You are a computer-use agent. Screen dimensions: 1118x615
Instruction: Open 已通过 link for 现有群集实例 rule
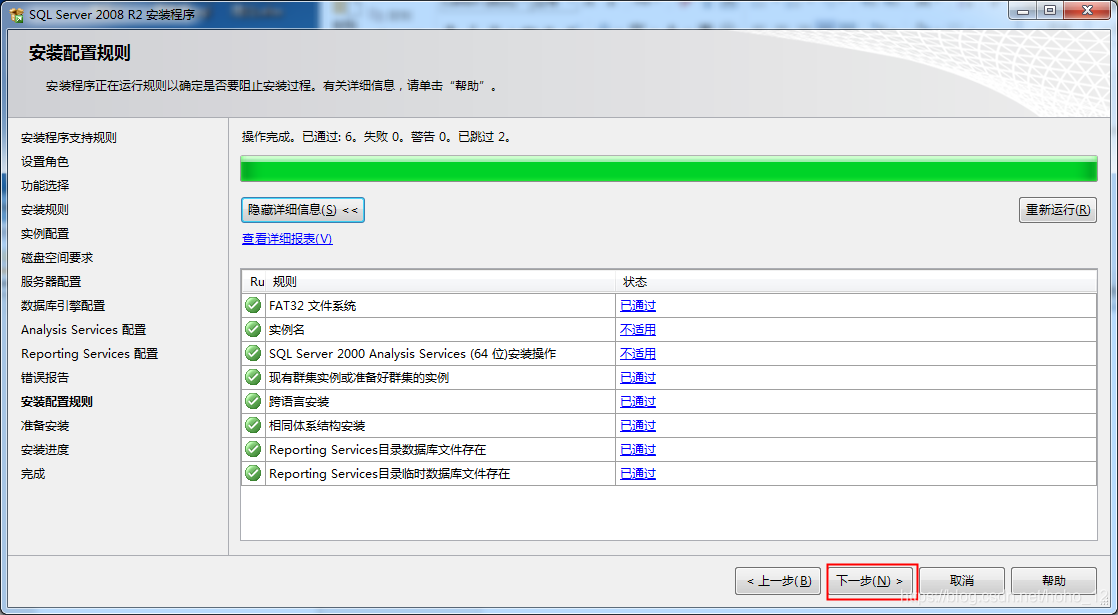click(x=638, y=377)
